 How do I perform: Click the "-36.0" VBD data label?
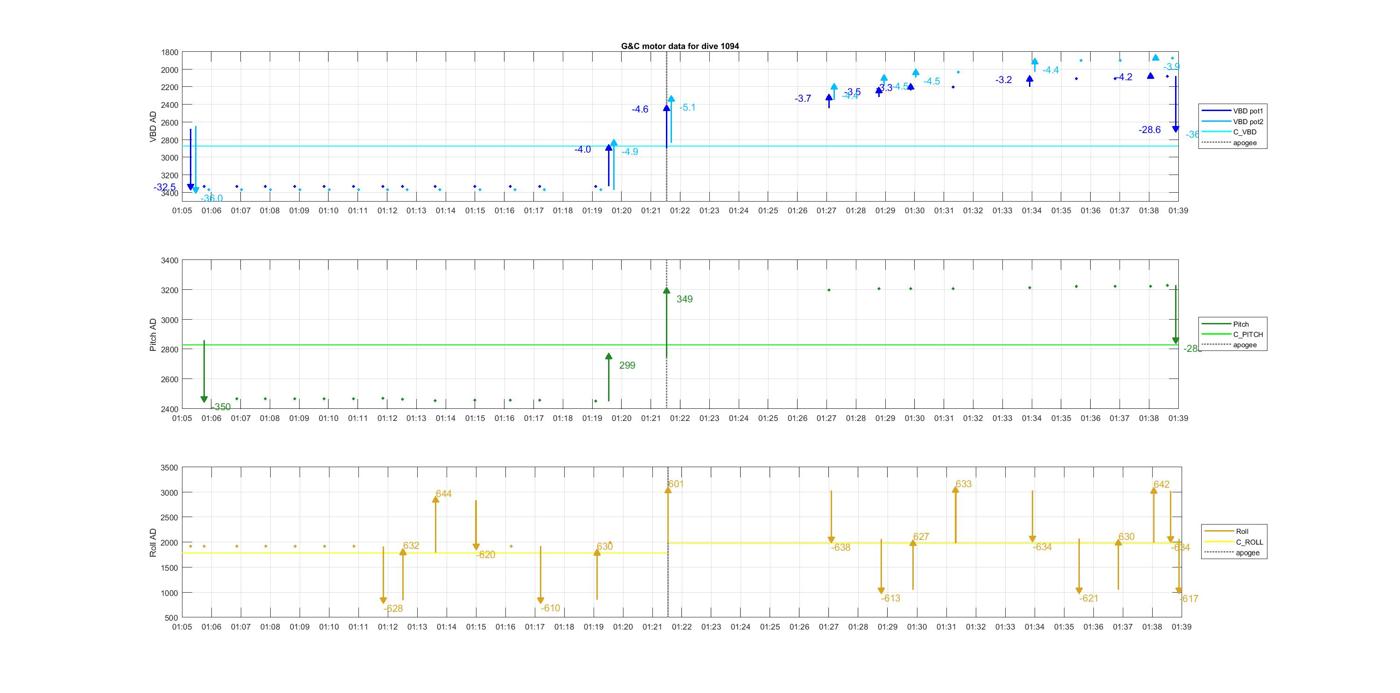click(x=212, y=198)
